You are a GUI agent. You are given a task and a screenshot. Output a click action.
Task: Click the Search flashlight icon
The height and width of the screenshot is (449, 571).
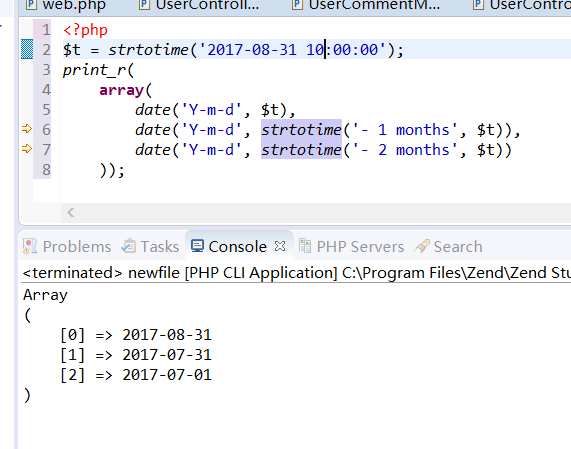pyautogui.click(x=422, y=246)
